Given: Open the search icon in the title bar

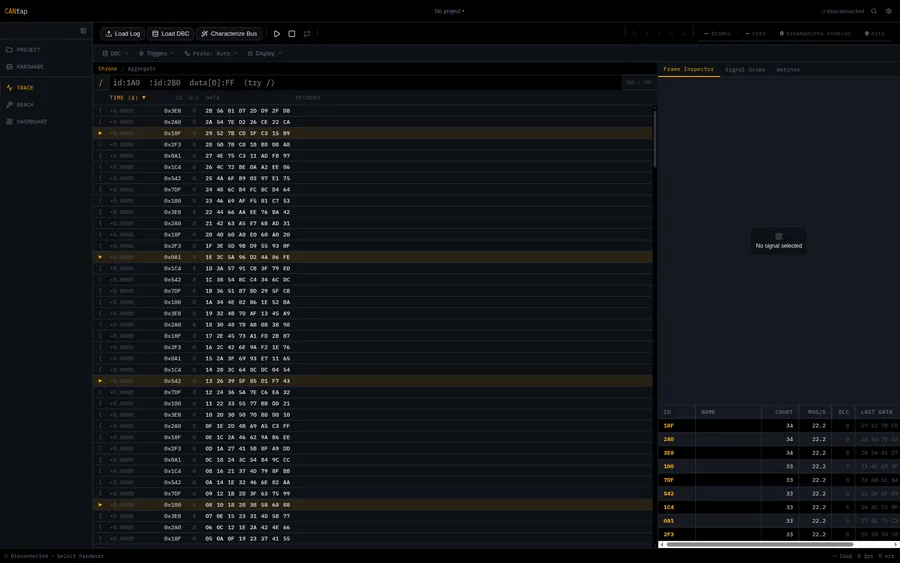Looking at the screenshot, I should pyautogui.click(x=874, y=11).
